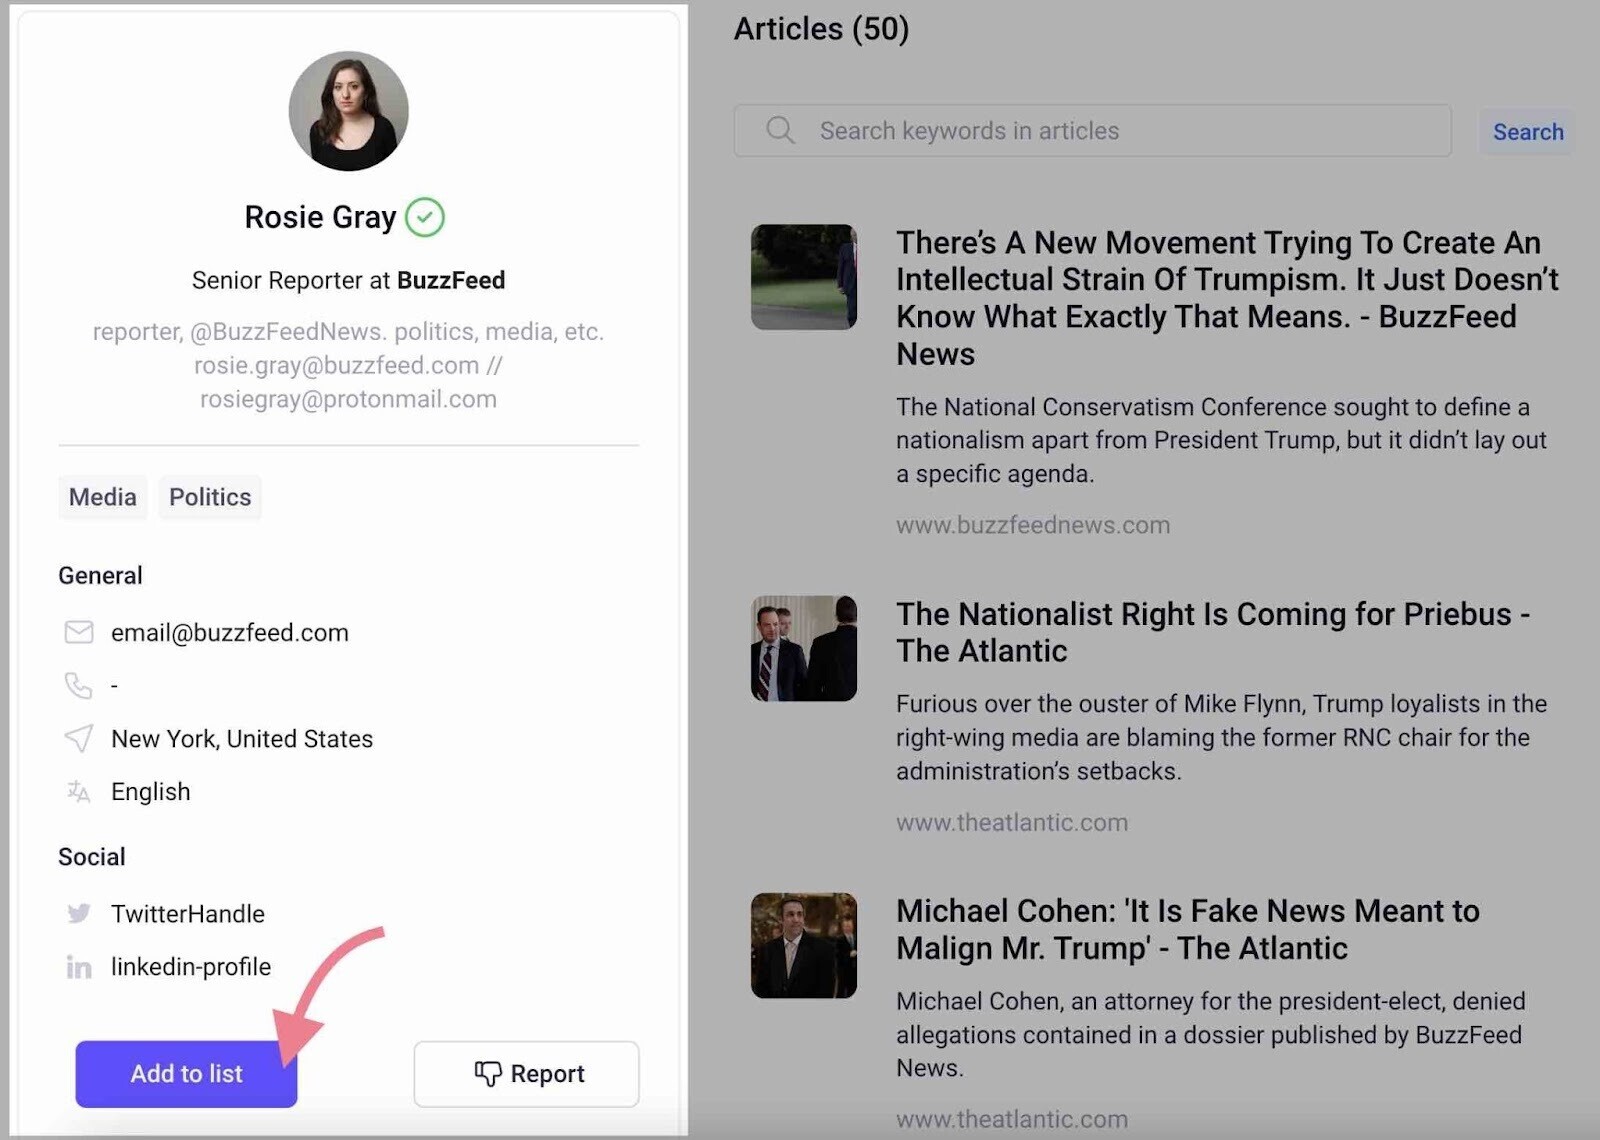Click the National Conservatism Conference summary text
This screenshot has height=1140, width=1600.
(1221, 440)
